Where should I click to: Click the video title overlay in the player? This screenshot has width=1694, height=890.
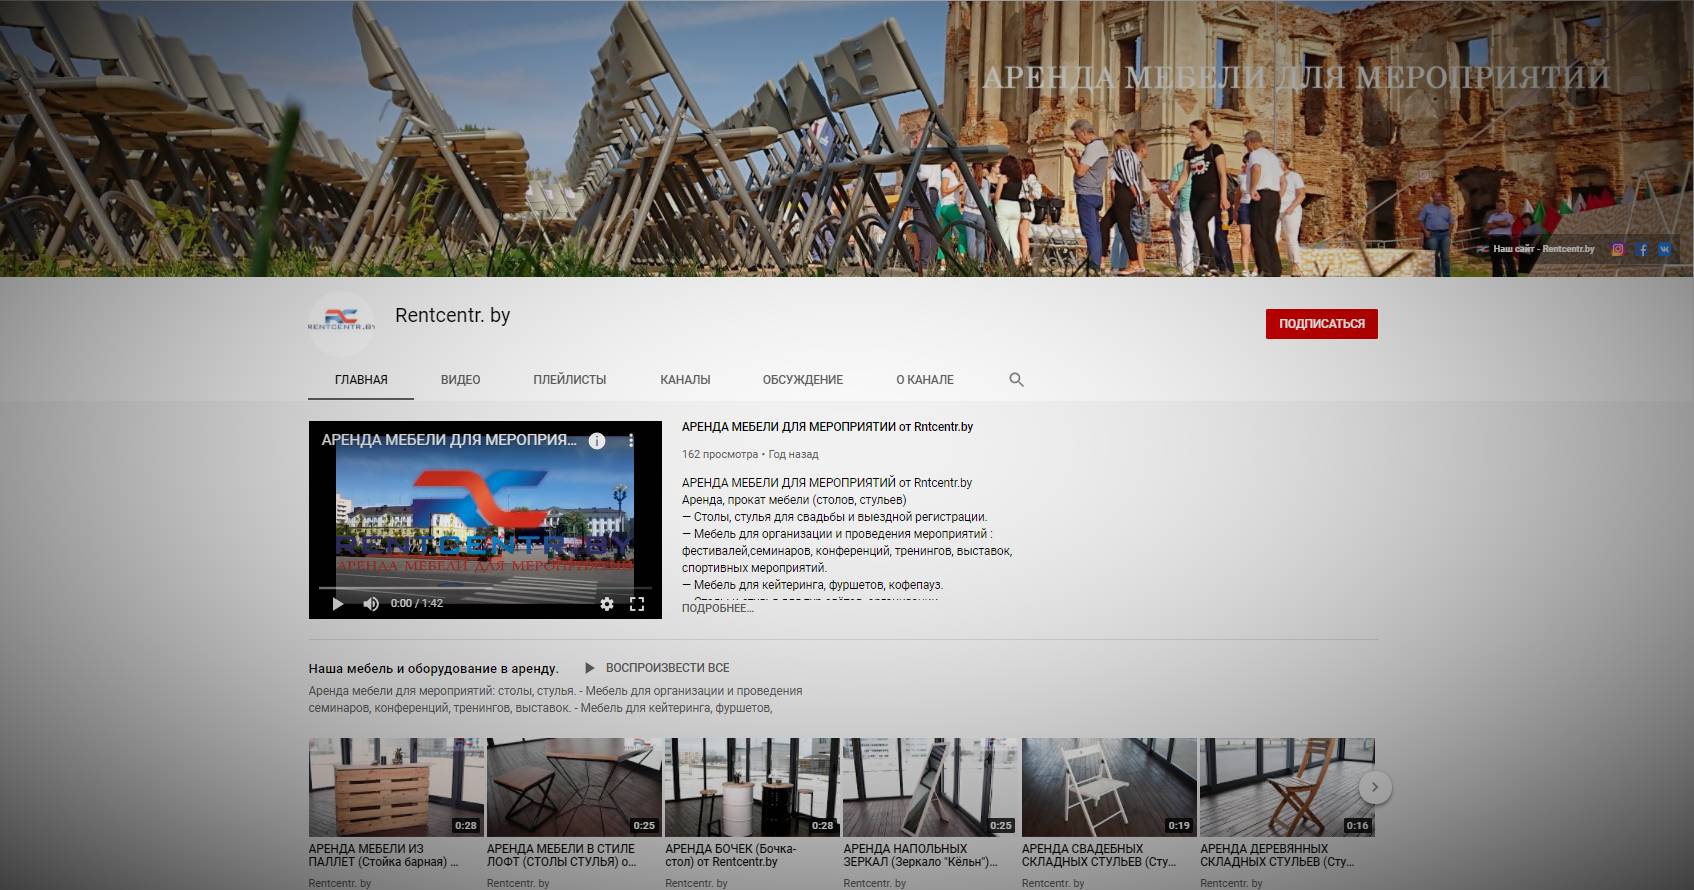449,440
